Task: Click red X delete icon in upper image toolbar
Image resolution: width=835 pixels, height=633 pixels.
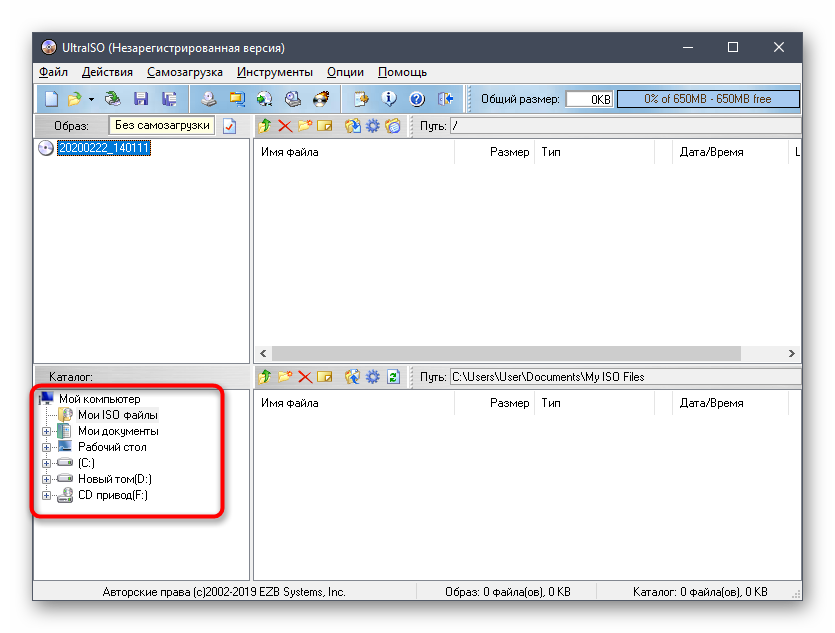Action: [x=285, y=126]
